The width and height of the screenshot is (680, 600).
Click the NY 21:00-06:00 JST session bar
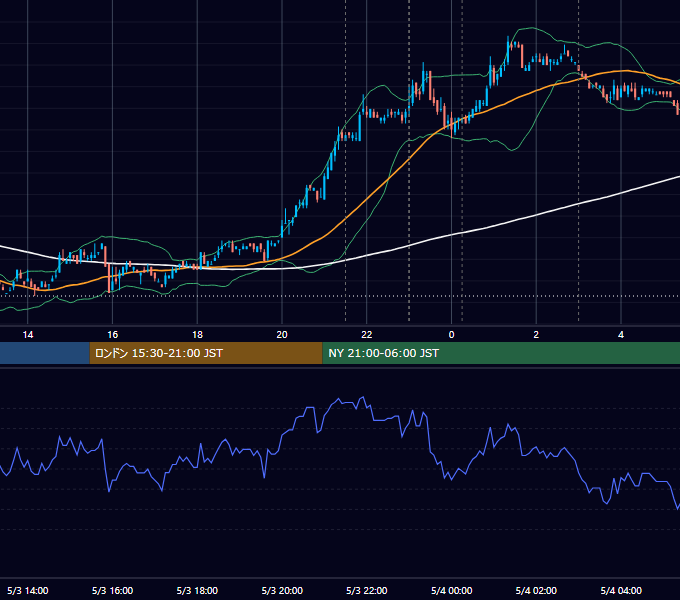[x=501, y=353]
